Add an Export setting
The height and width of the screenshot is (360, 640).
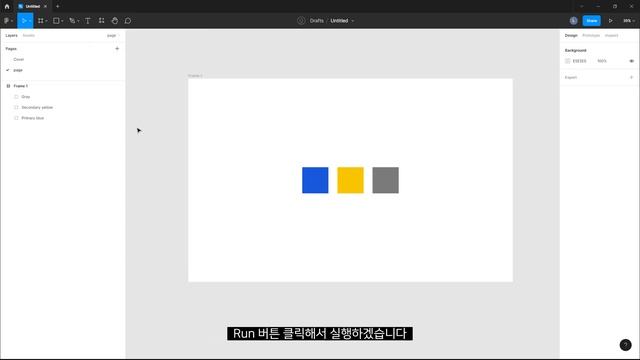click(631, 77)
